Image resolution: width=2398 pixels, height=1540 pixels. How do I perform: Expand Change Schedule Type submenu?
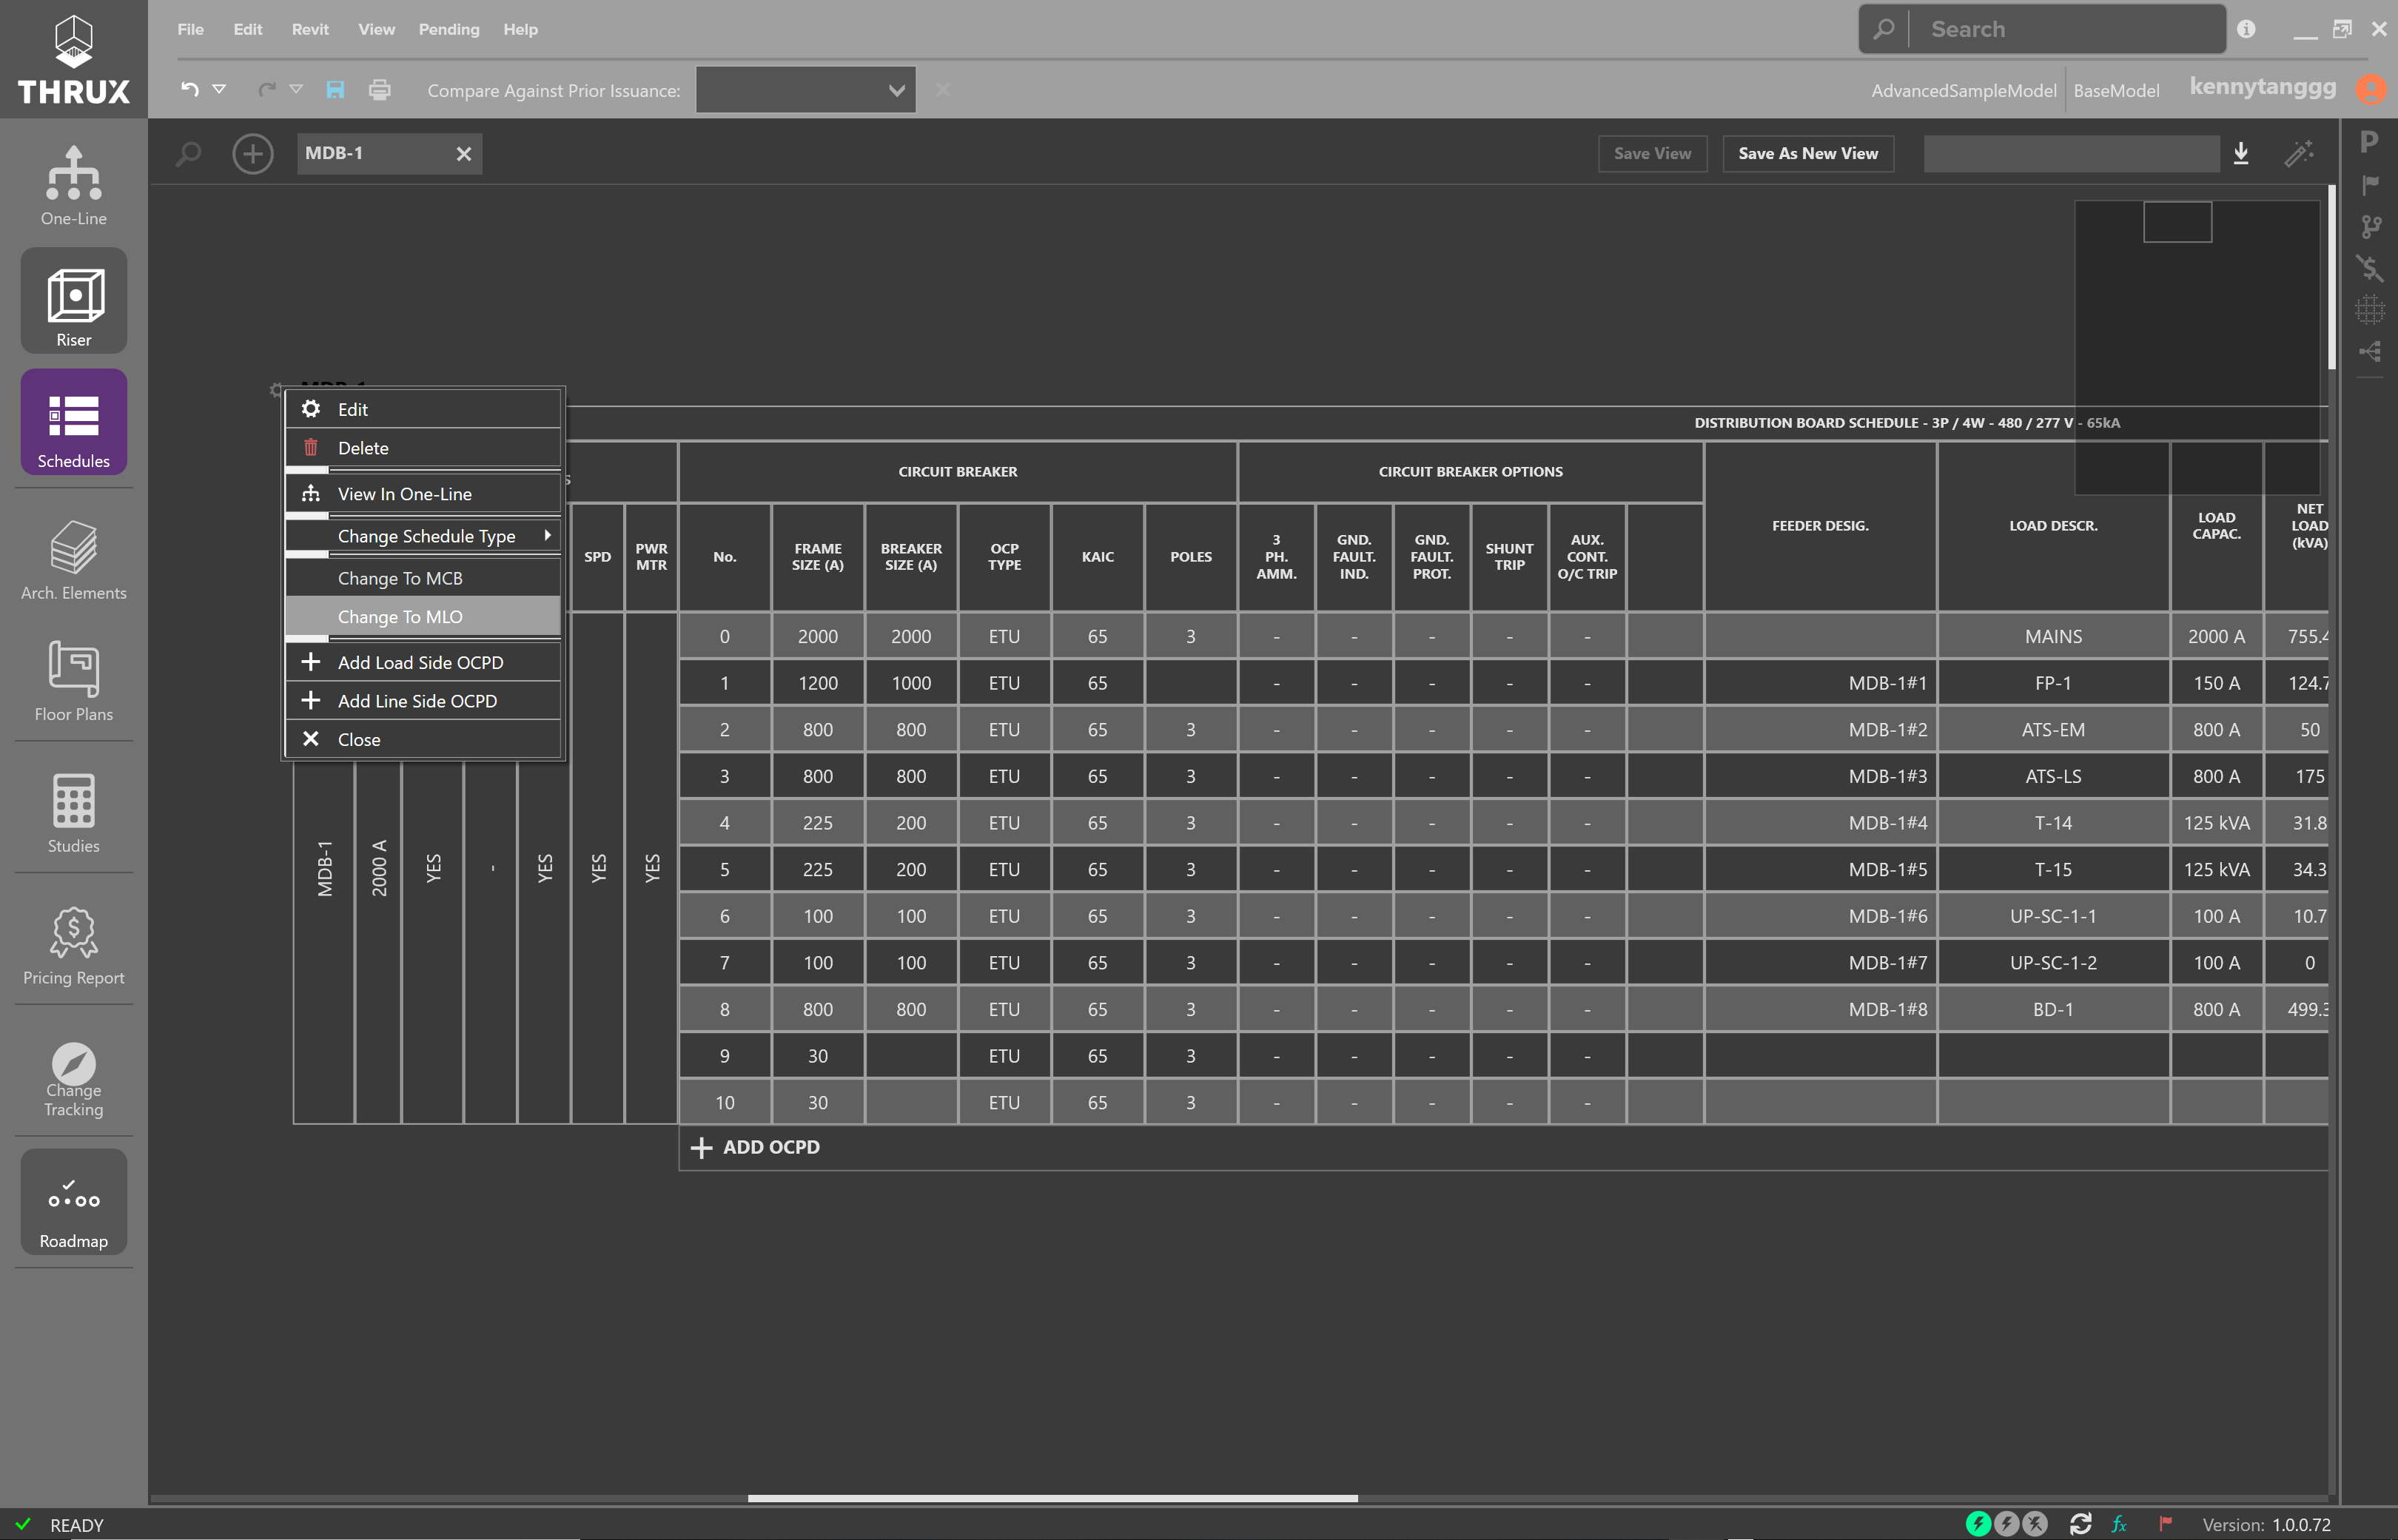422,536
